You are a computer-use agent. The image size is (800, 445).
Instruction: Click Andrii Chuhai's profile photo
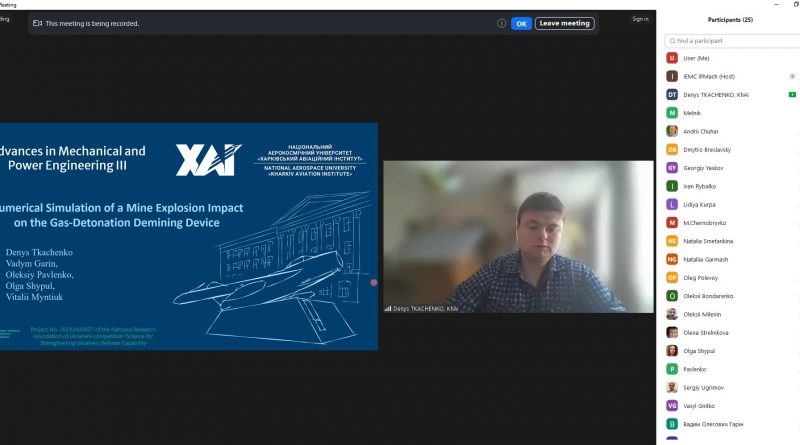point(672,131)
